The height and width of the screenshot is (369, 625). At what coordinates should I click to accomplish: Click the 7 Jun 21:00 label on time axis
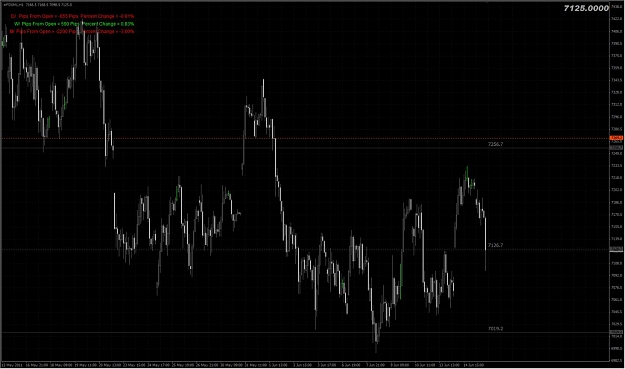pos(375,365)
